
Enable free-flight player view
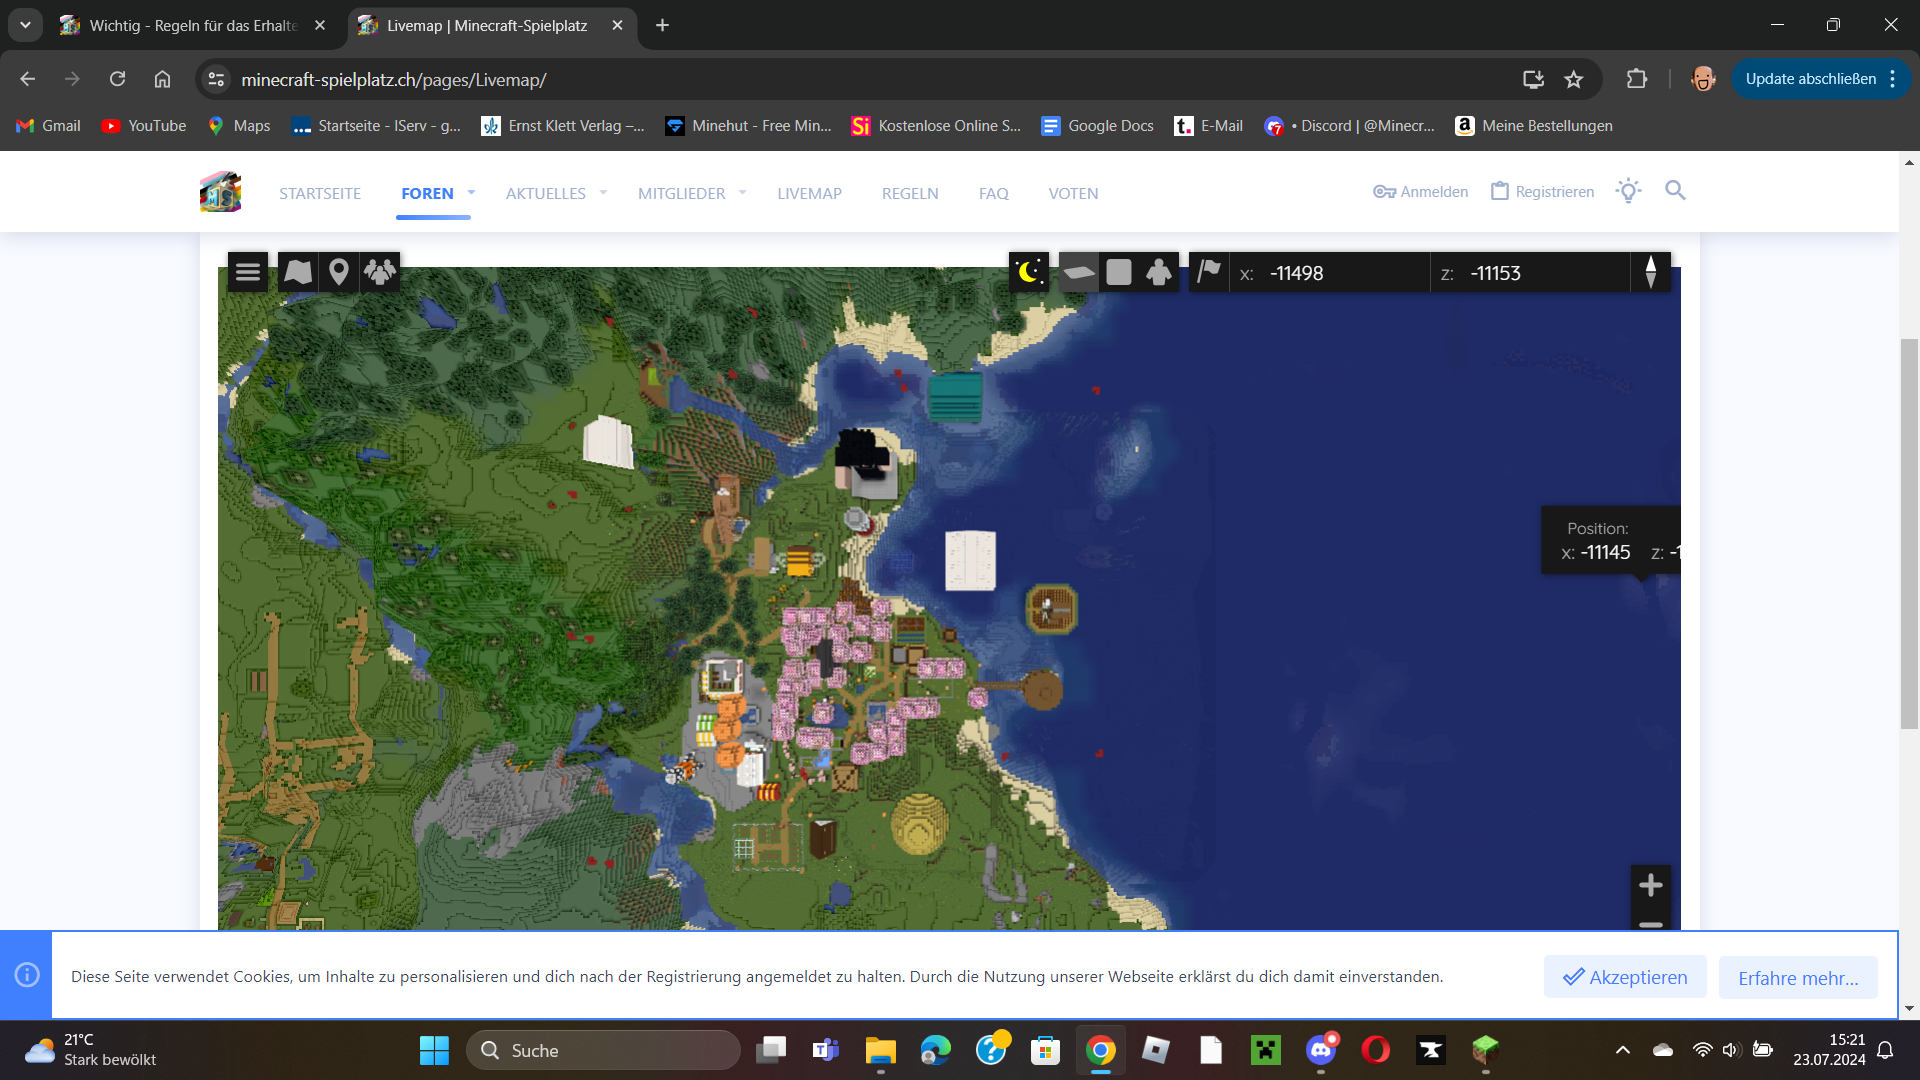(1159, 272)
